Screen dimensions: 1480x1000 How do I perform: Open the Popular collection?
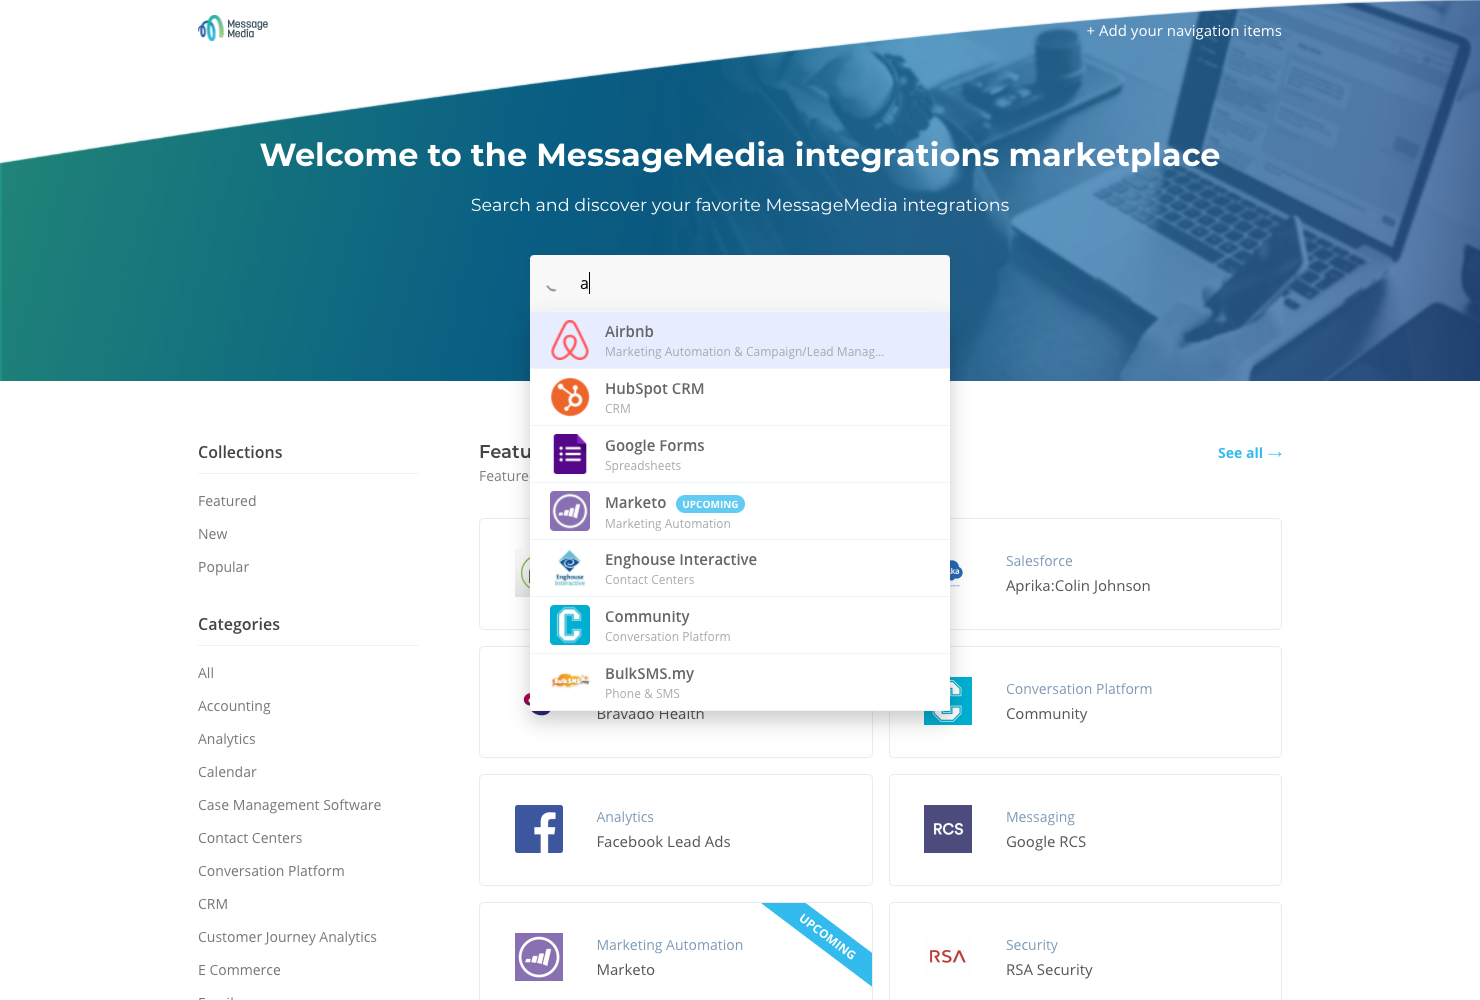tap(224, 567)
